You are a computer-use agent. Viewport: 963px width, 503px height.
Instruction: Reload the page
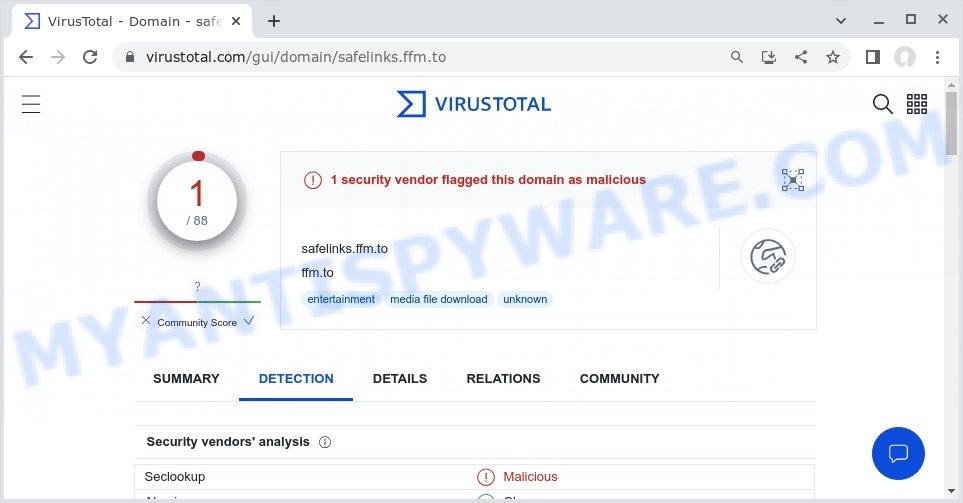point(90,57)
